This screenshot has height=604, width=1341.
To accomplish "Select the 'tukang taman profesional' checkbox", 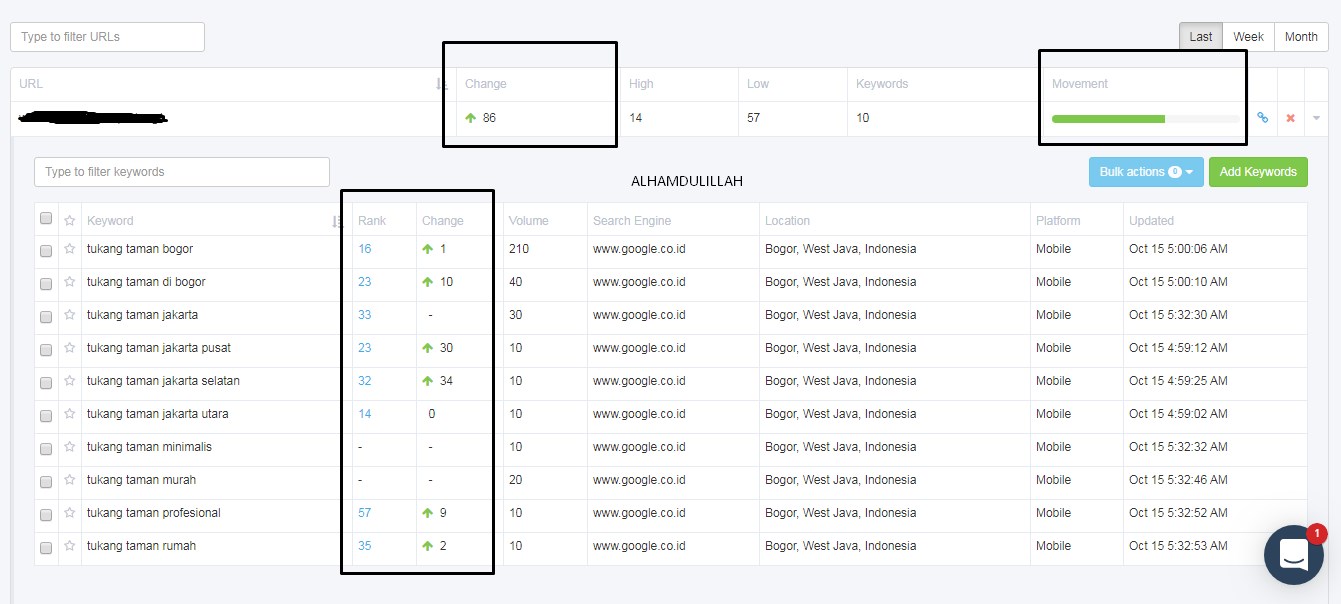I will click(46, 514).
